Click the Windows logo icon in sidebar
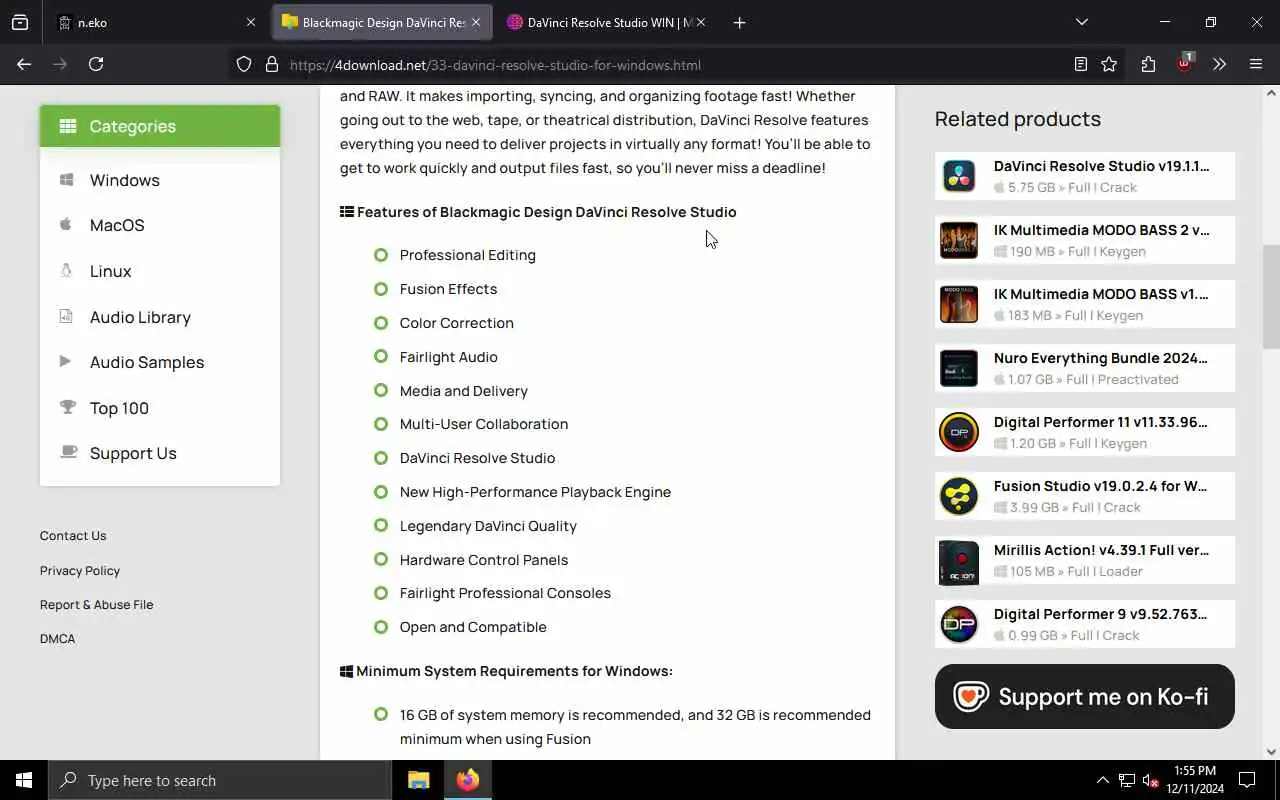The height and width of the screenshot is (800, 1280). (66, 180)
